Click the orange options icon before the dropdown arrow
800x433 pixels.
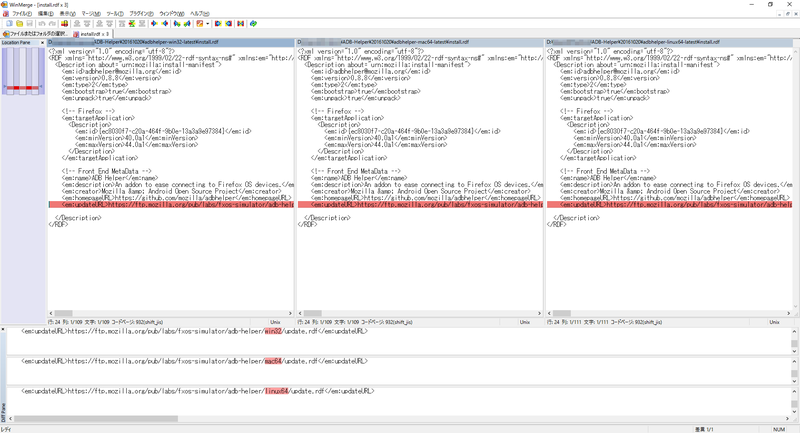click(200, 23)
